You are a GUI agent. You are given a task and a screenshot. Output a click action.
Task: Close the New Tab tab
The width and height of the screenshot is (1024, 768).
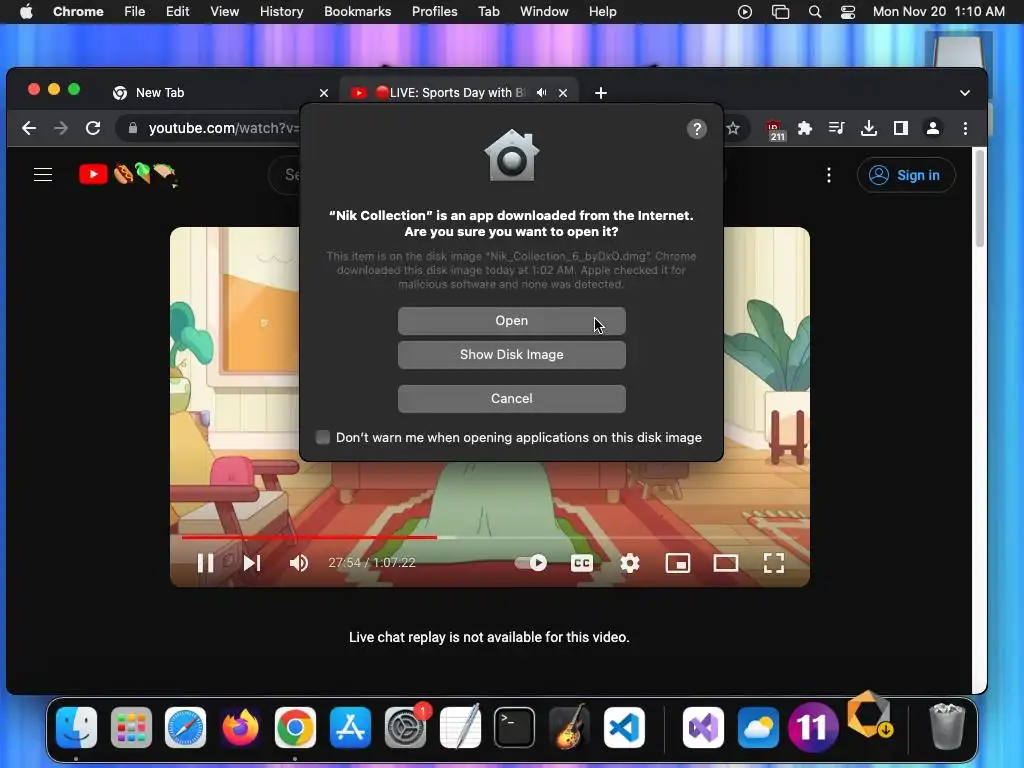pyautogui.click(x=324, y=93)
